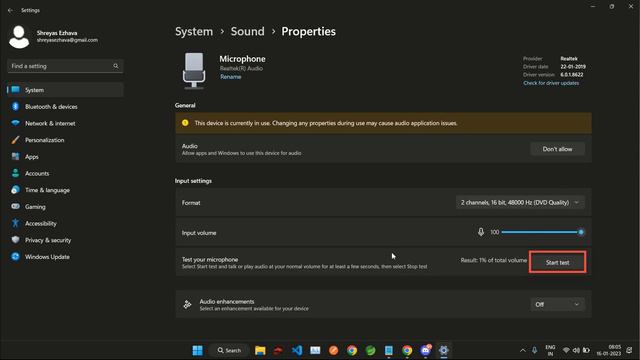Screen dimensions: 640x360
Task: Click the large Microphone device image
Action: coord(194,71)
